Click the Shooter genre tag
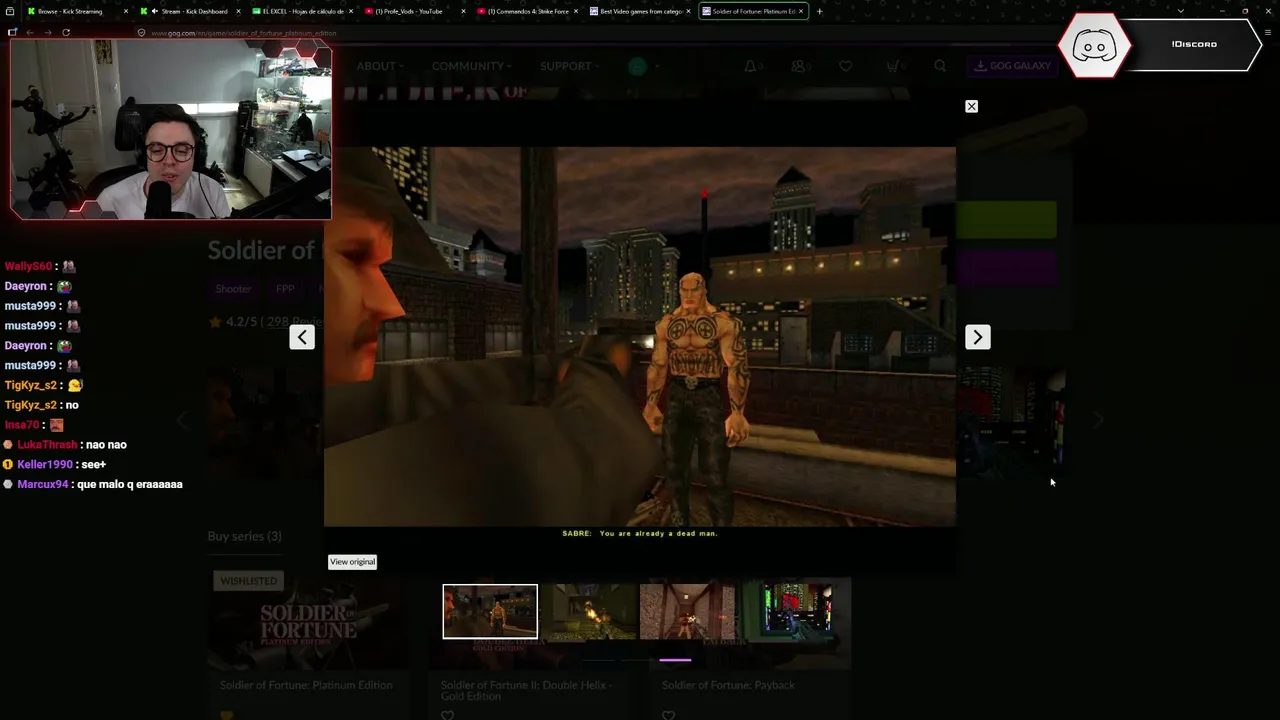The height and width of the screenshot is (720, 1280). tap(233, 289)
